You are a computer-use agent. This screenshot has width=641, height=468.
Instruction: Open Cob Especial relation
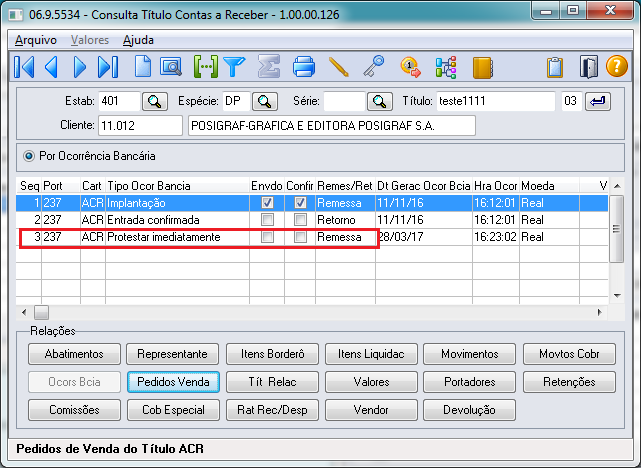point(173,410)
